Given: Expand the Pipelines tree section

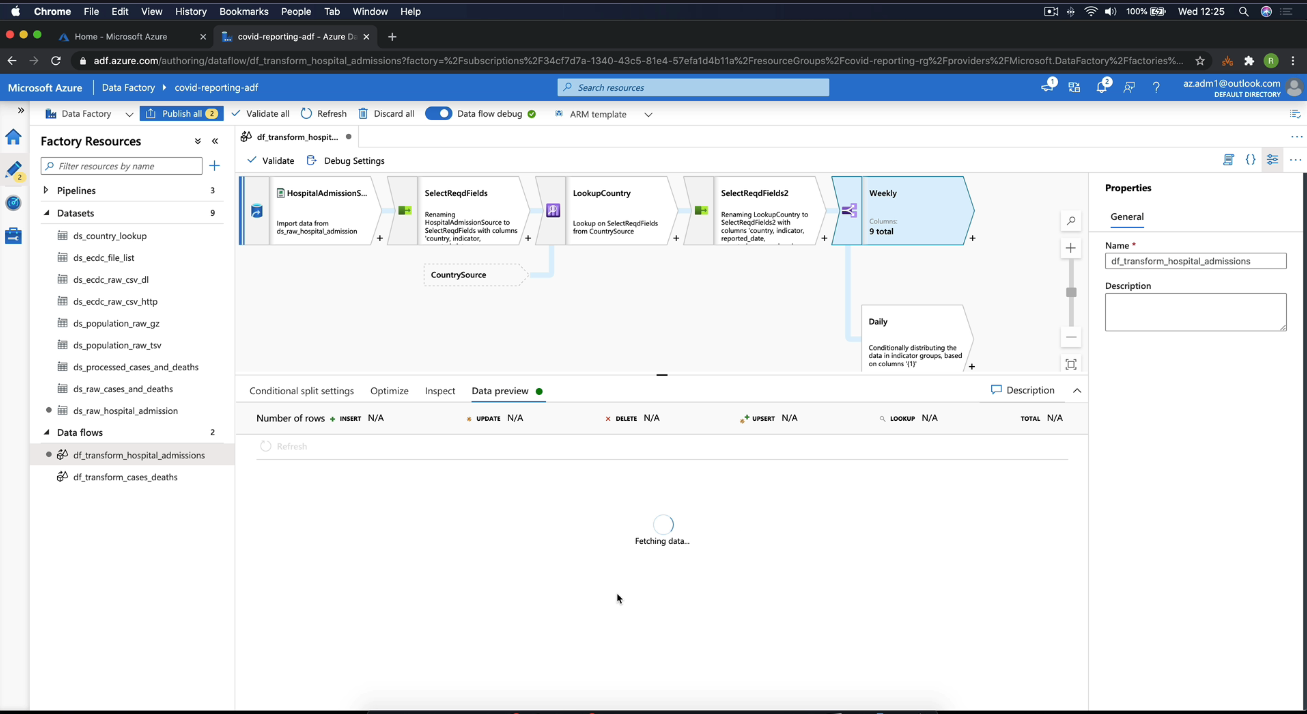Looking at the screenshot, I should [46, 190].
